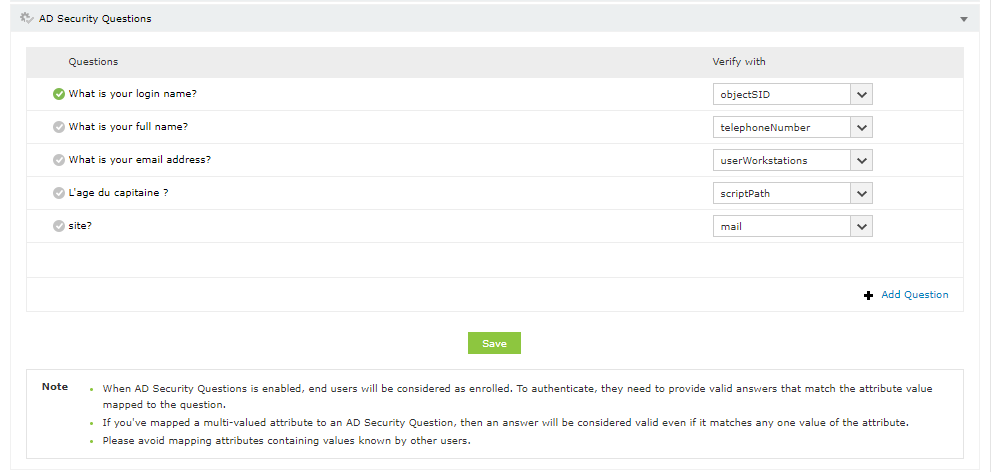Open the objectSID attribute dropdown
Image resolution: width=991 pixels, height=472 pixels.
pos(862,95)
